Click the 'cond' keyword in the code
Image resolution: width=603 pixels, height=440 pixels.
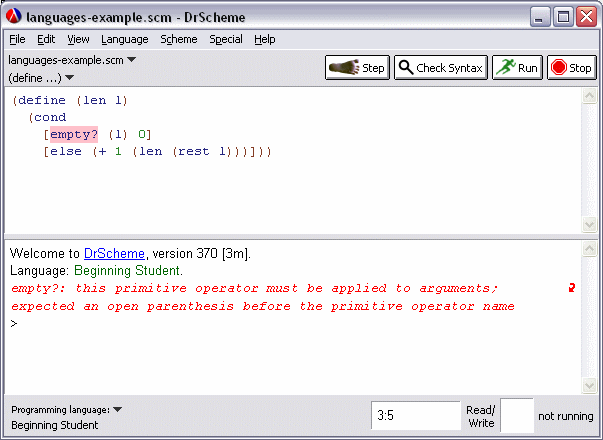[50, 117]
